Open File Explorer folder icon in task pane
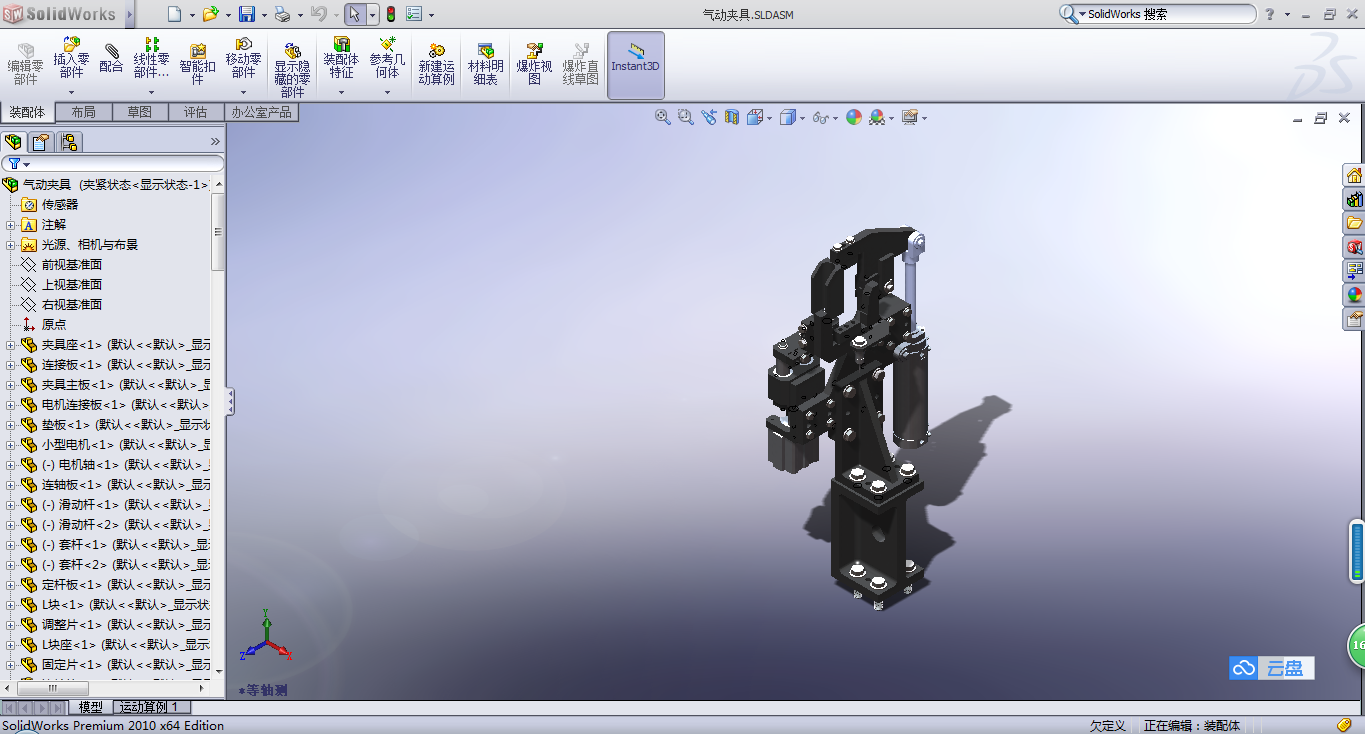 click(x=1354, y=223)
